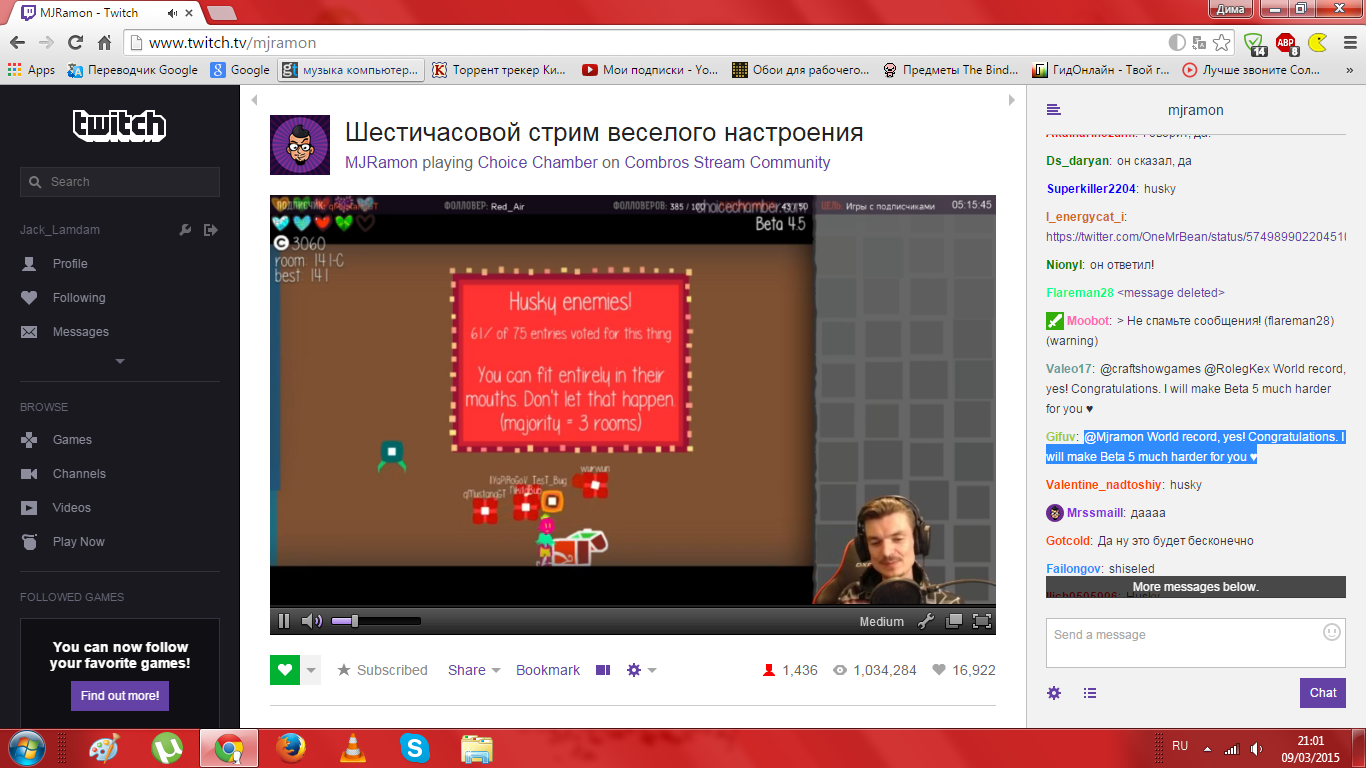Click the log out icon beside Jack_Lamdam
The width and height of the screenshot is (1366, 768).
pos(210,230)
